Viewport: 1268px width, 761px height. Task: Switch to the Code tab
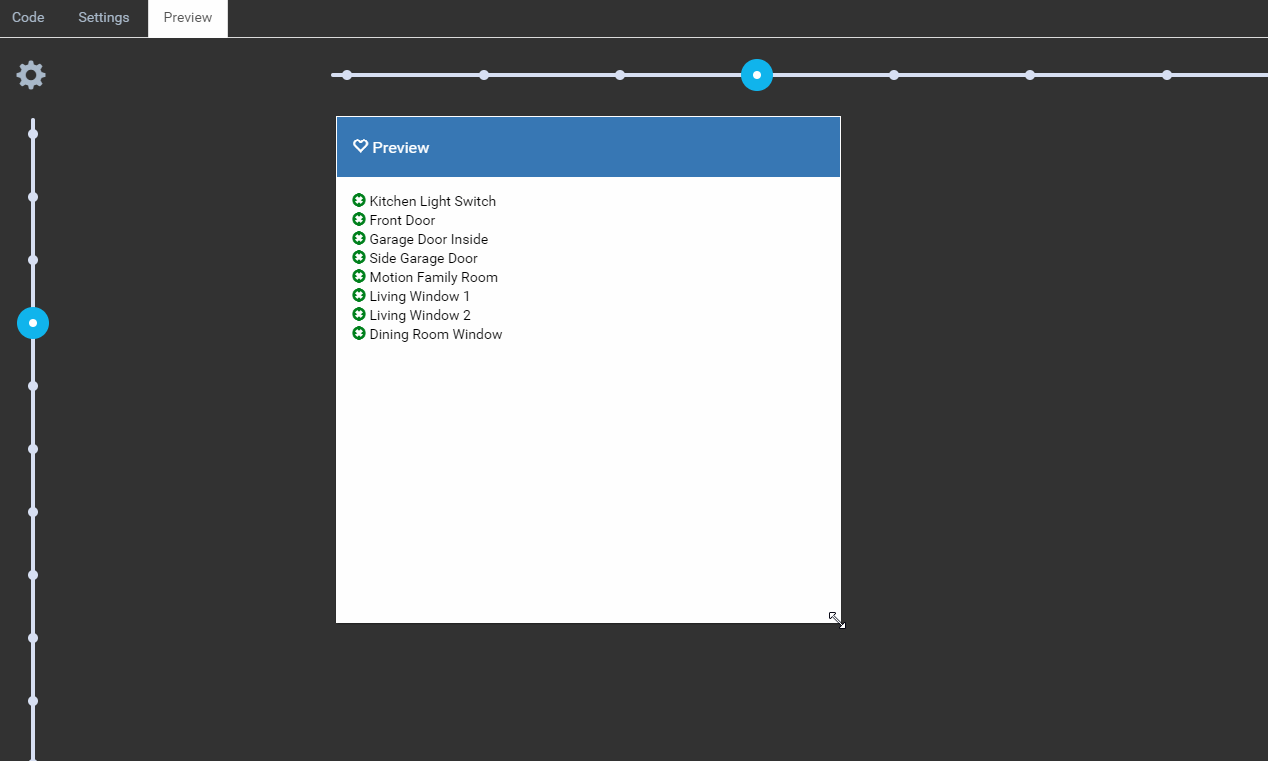(x=28, y=17)
